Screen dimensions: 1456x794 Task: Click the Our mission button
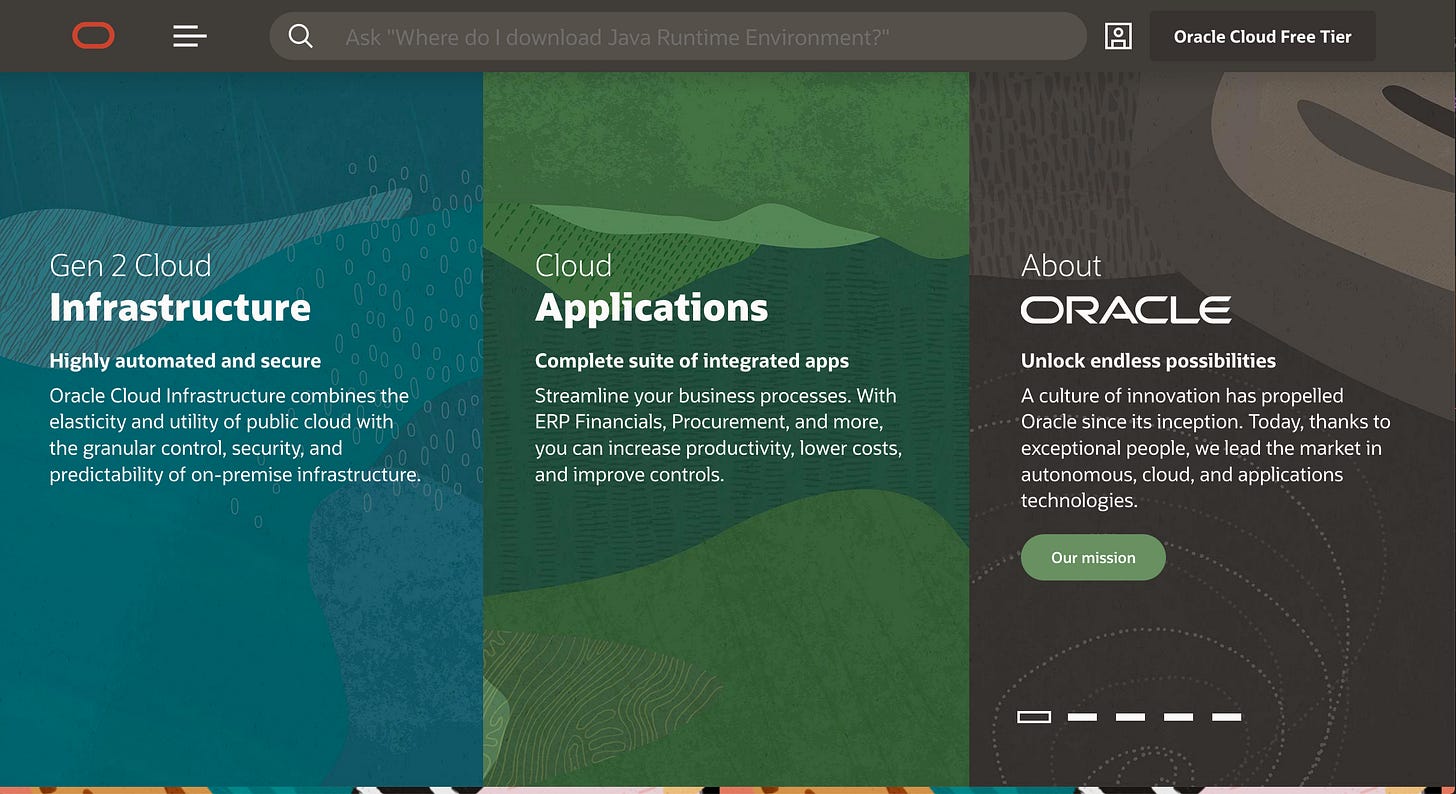coord(1093,558)
